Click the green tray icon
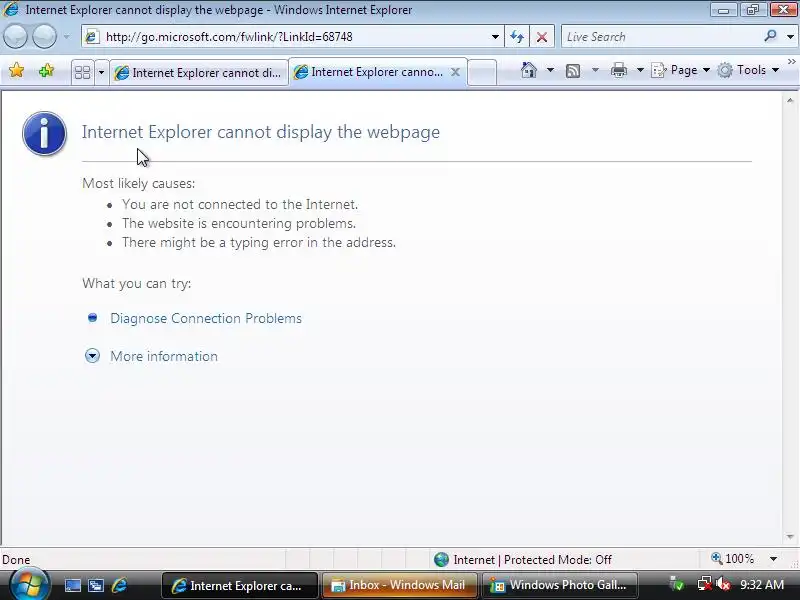800x600 pixels. pos(677,583)
